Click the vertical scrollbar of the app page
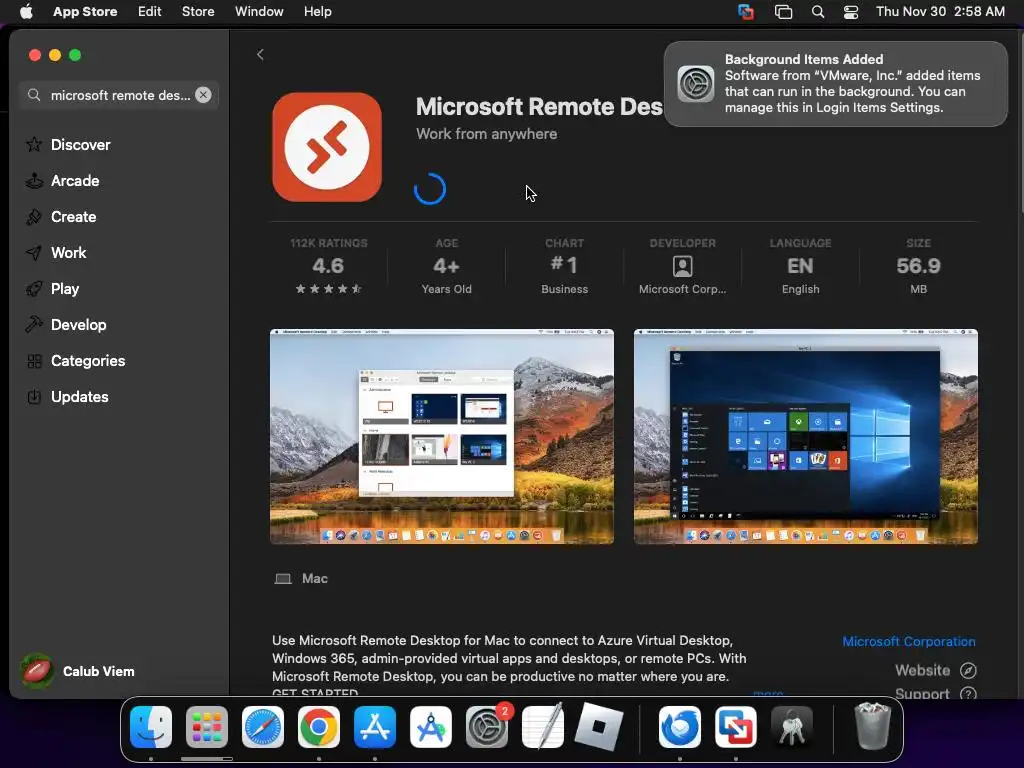This screenshot has width=1024, height=768. click(x=1020, y=121)
